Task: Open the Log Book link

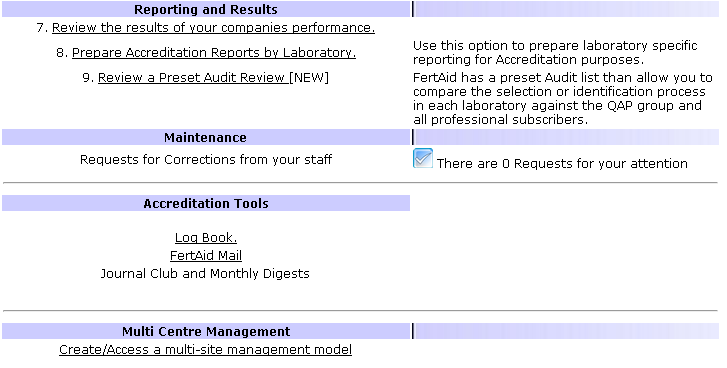Action: pos(206,238)
